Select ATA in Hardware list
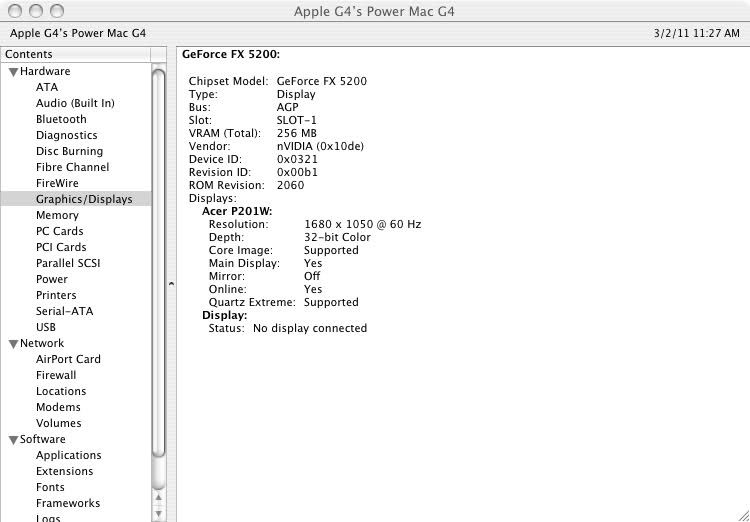750x522 pixels. pos(47,87)
